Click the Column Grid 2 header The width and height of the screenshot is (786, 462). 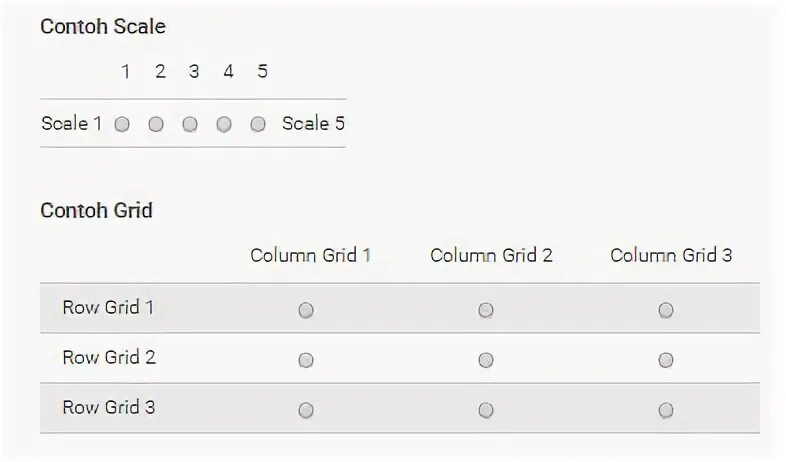pyautogui.click(x=491, y=255)
